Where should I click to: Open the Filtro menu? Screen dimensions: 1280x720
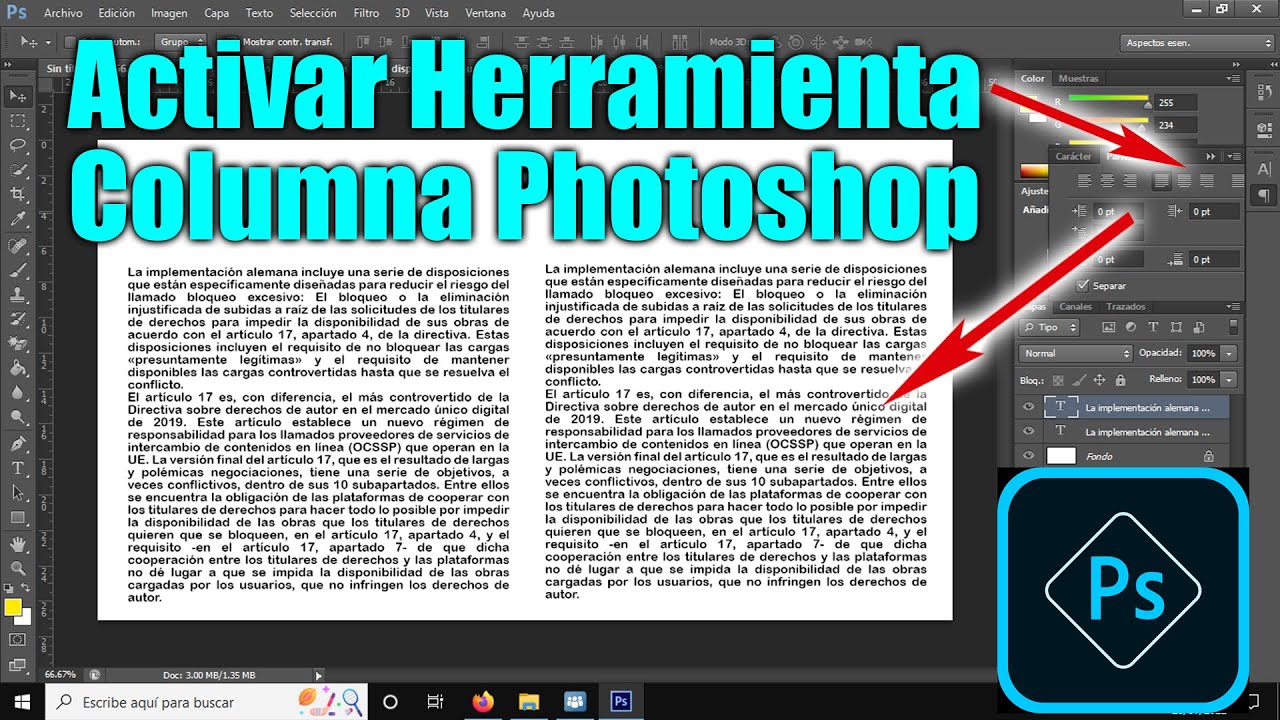click(366, 13)
